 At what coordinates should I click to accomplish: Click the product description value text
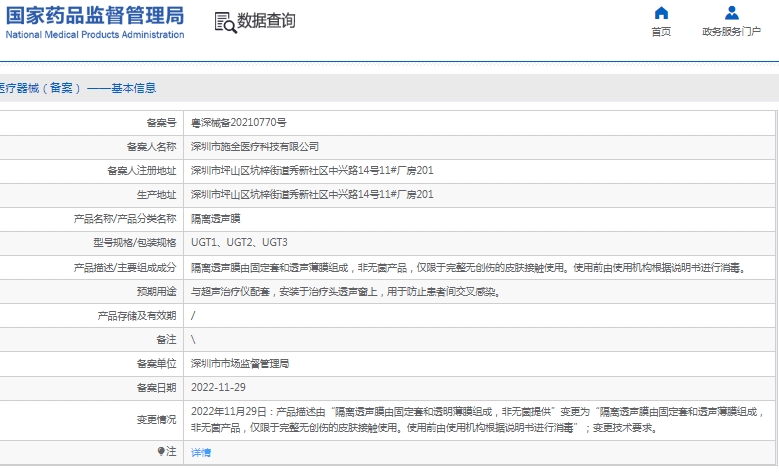point(469,268)
